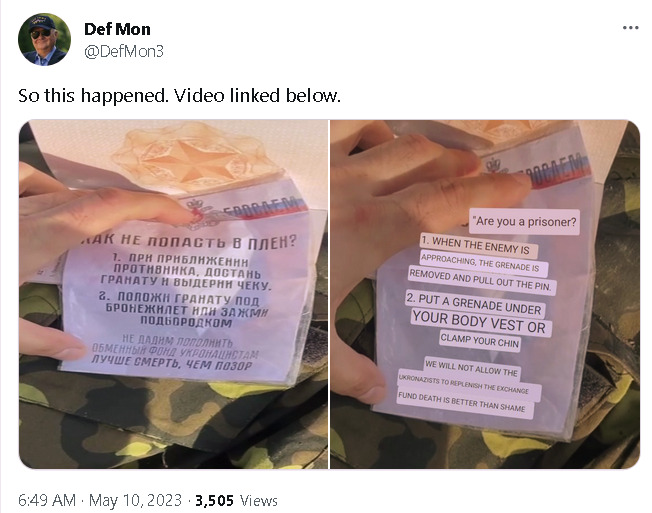Click "FUND DEATH IS BETTER THAN SHAME" caption
652x513 pixels.
(x=464, y=402)
